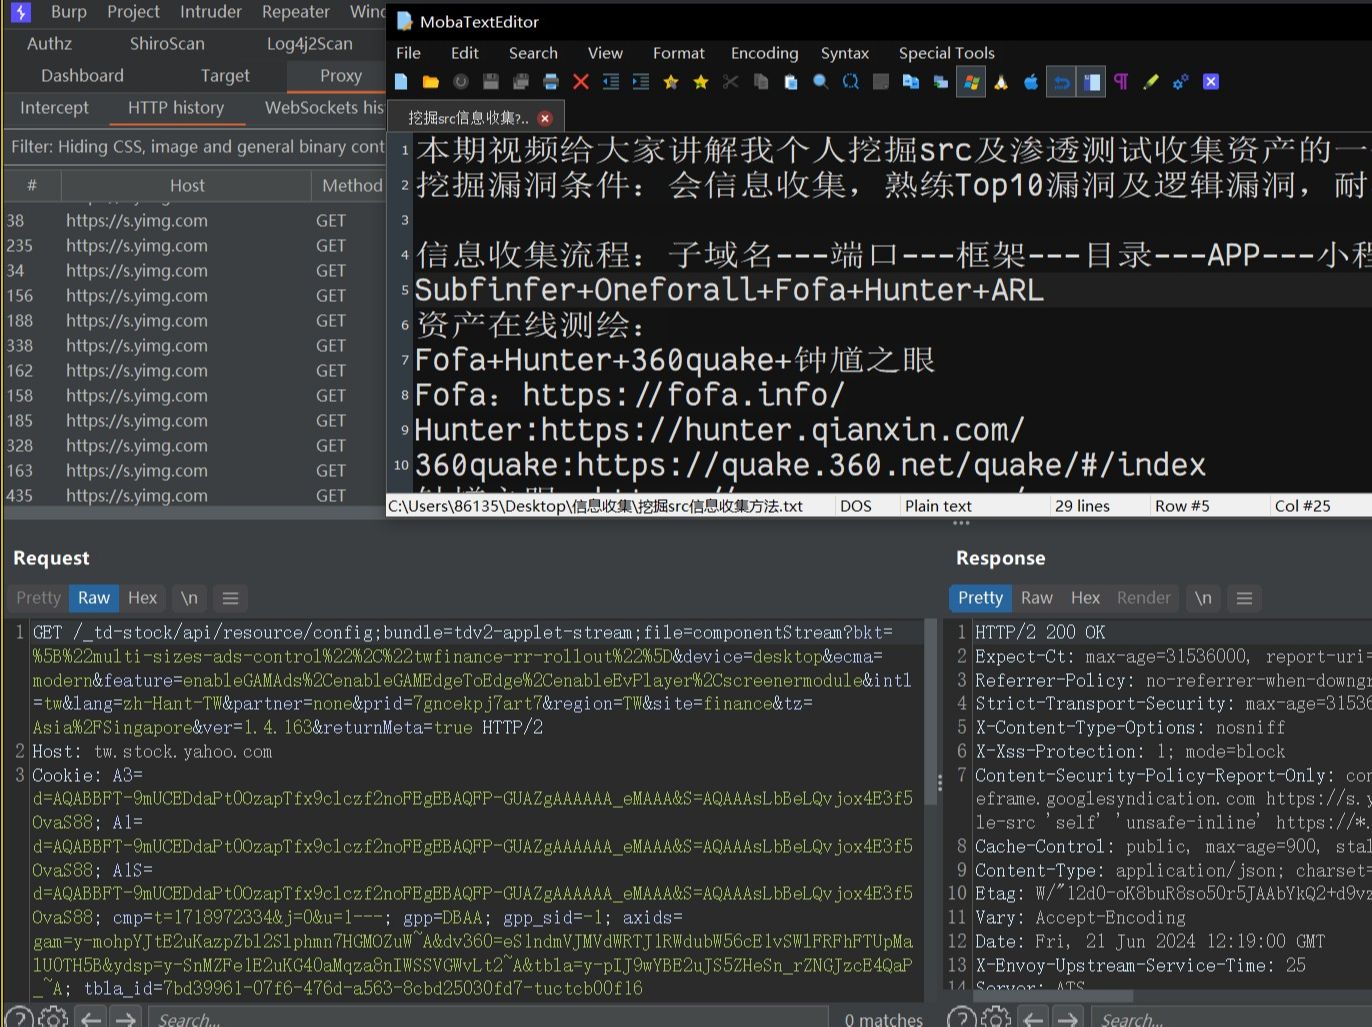Switch to ShiroScan tab in Burp
This screenshot has width=1372, height=1027.
point(167,44)
